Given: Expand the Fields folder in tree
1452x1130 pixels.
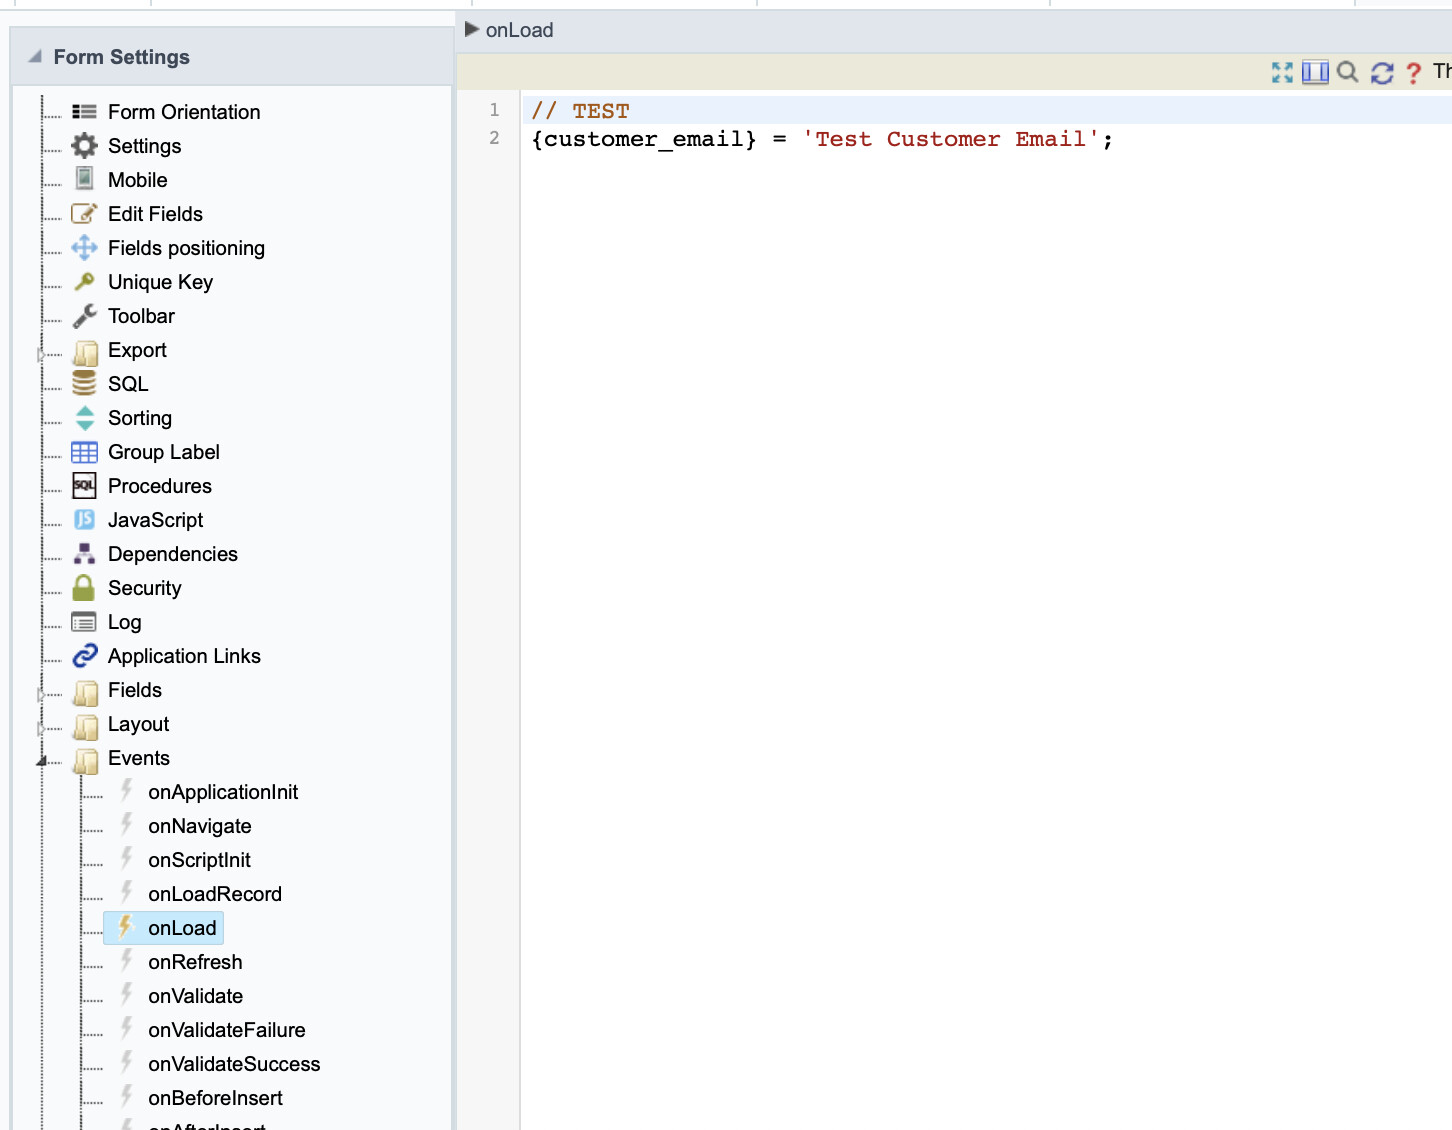Looking at the screenshot, I should [x=41, y=694].
